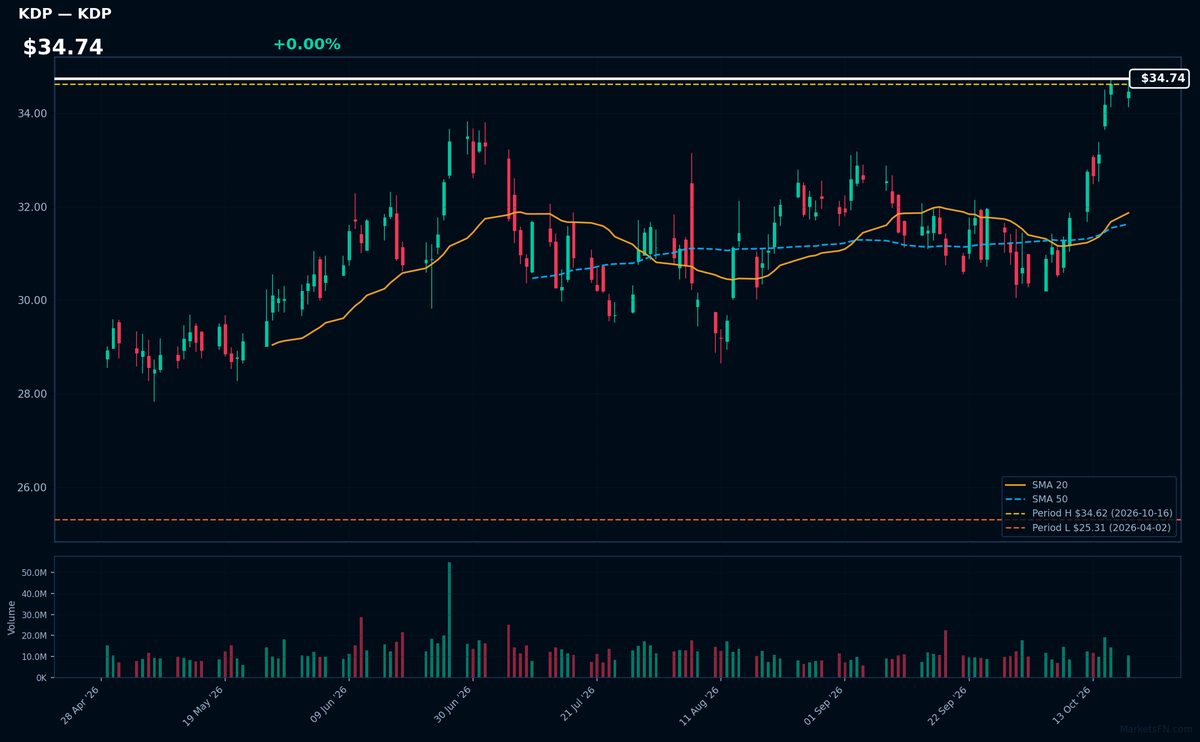Click the Volume axis title

tap(12, 617)
